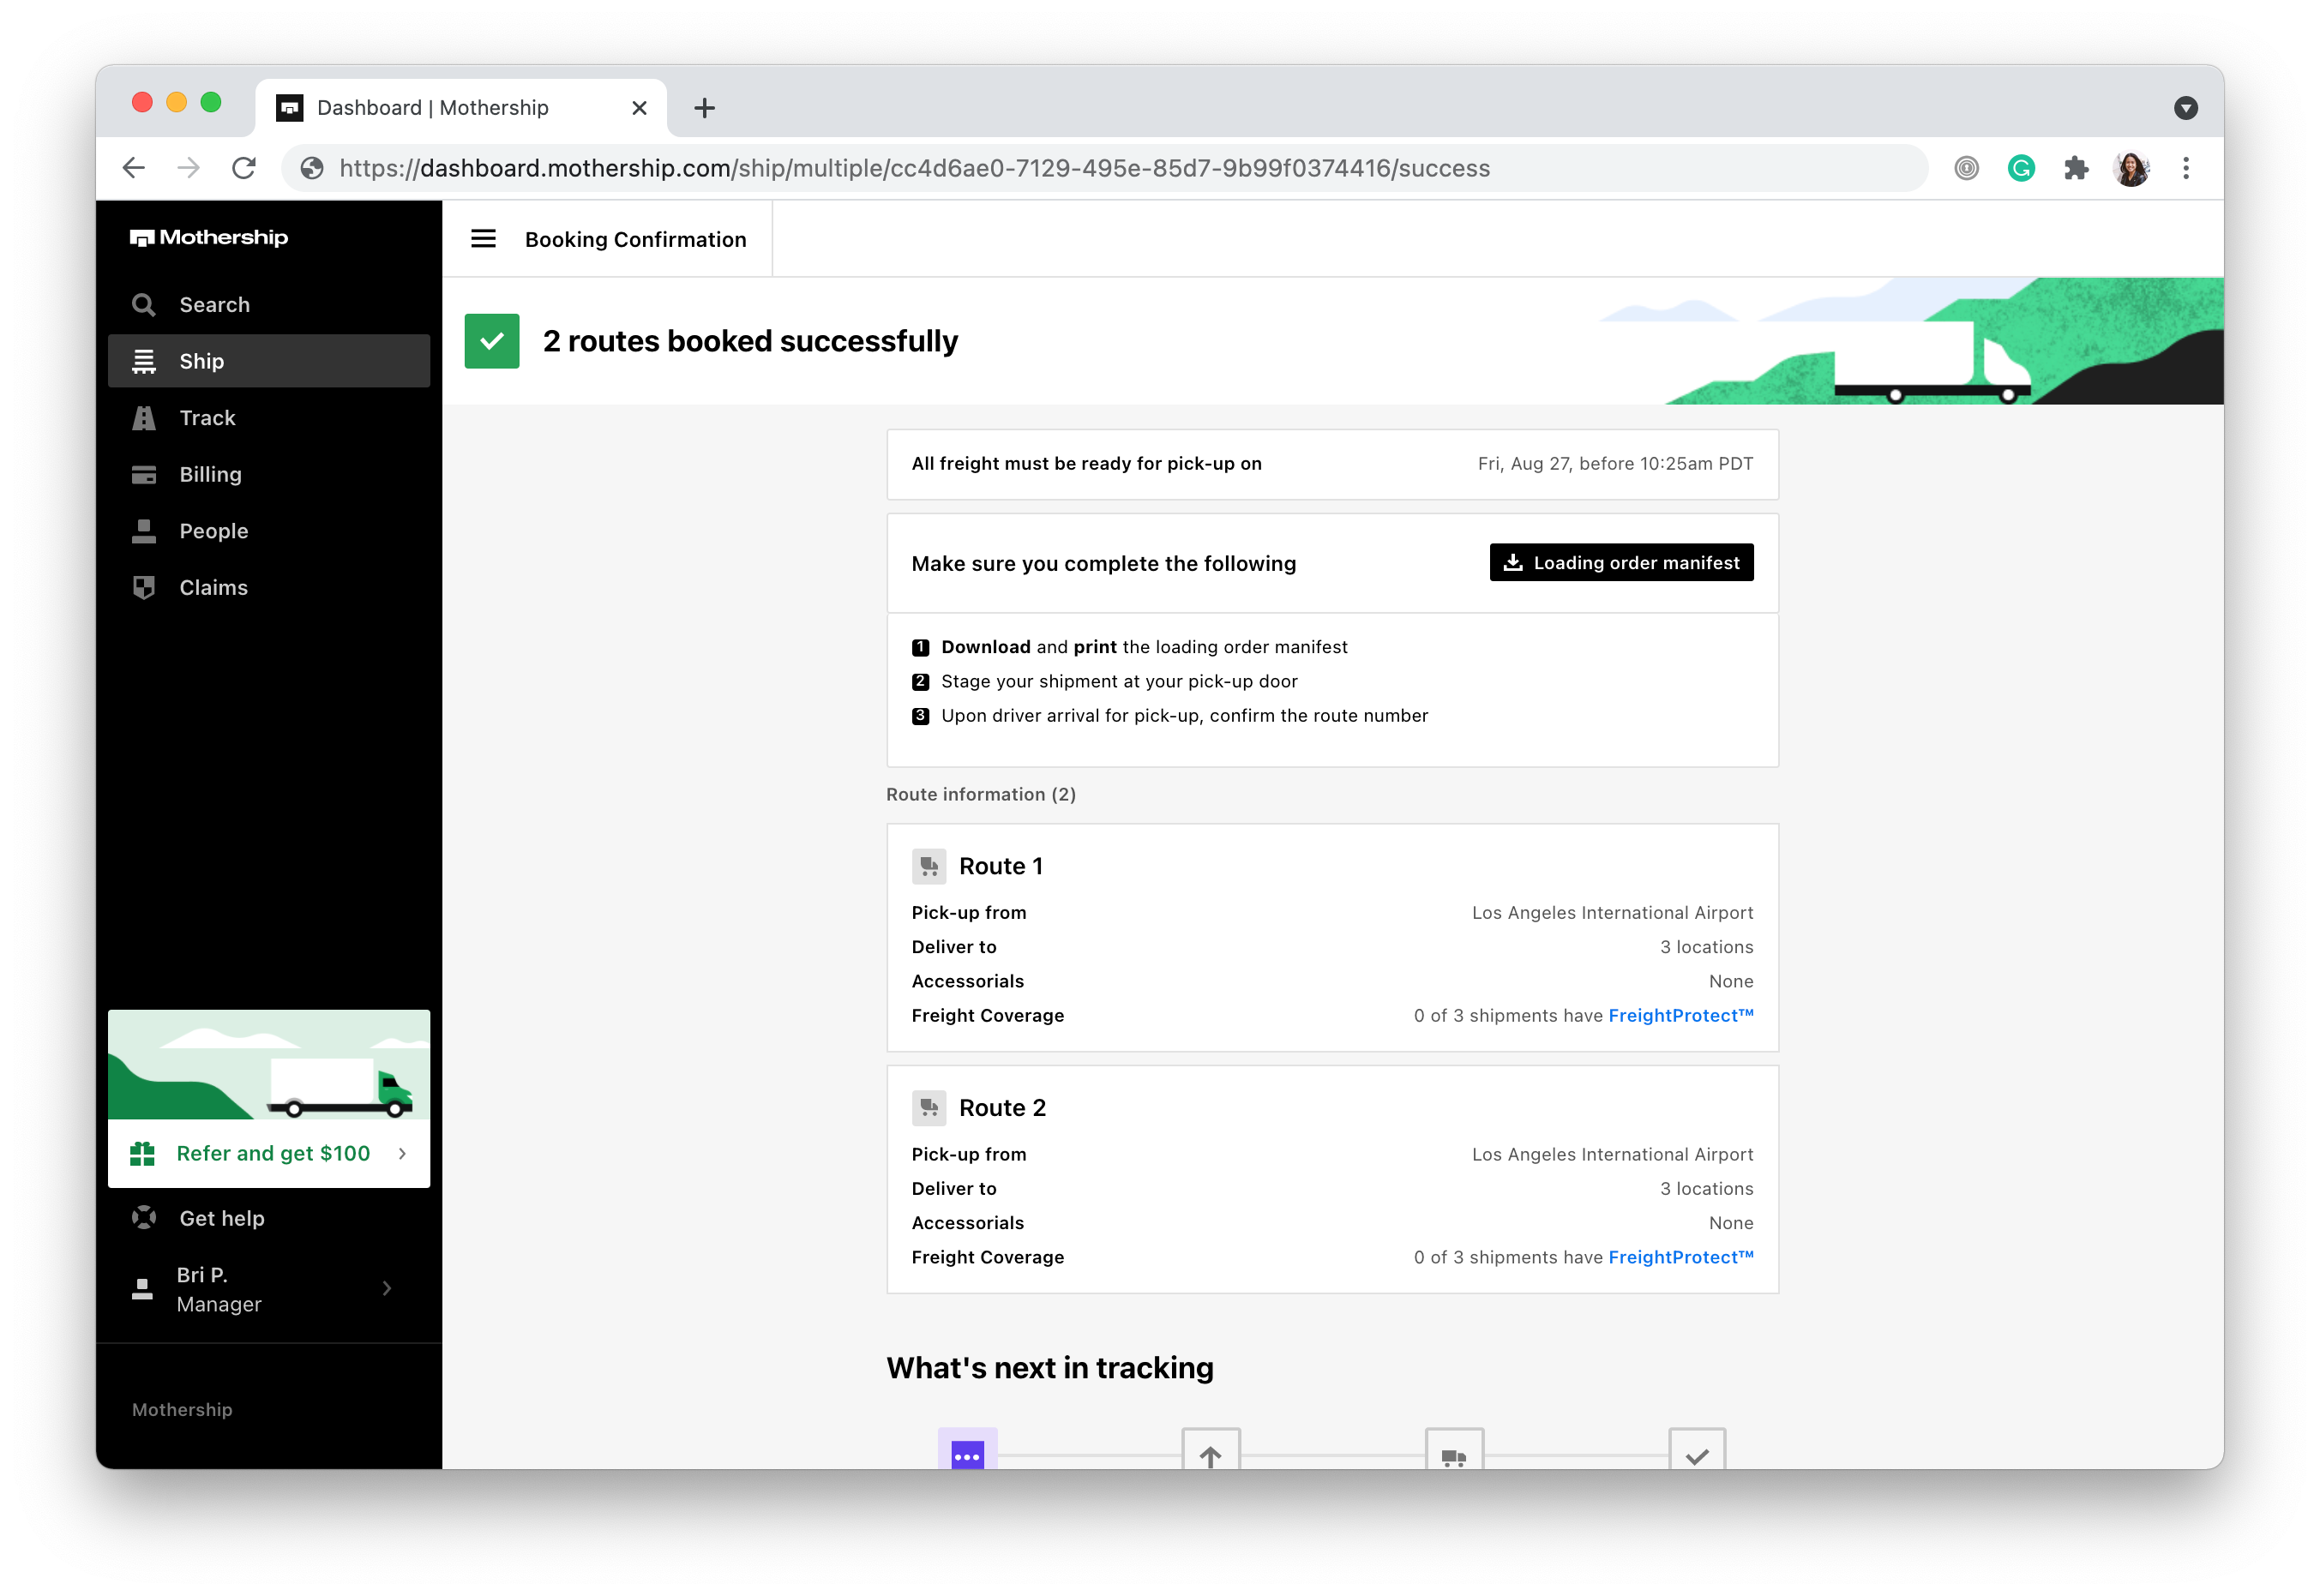Image resolution: width=2320 pixels, height=1596 pixels.
Task: Click Route 2 '3 locations' value
Action: (1706, 1188)
